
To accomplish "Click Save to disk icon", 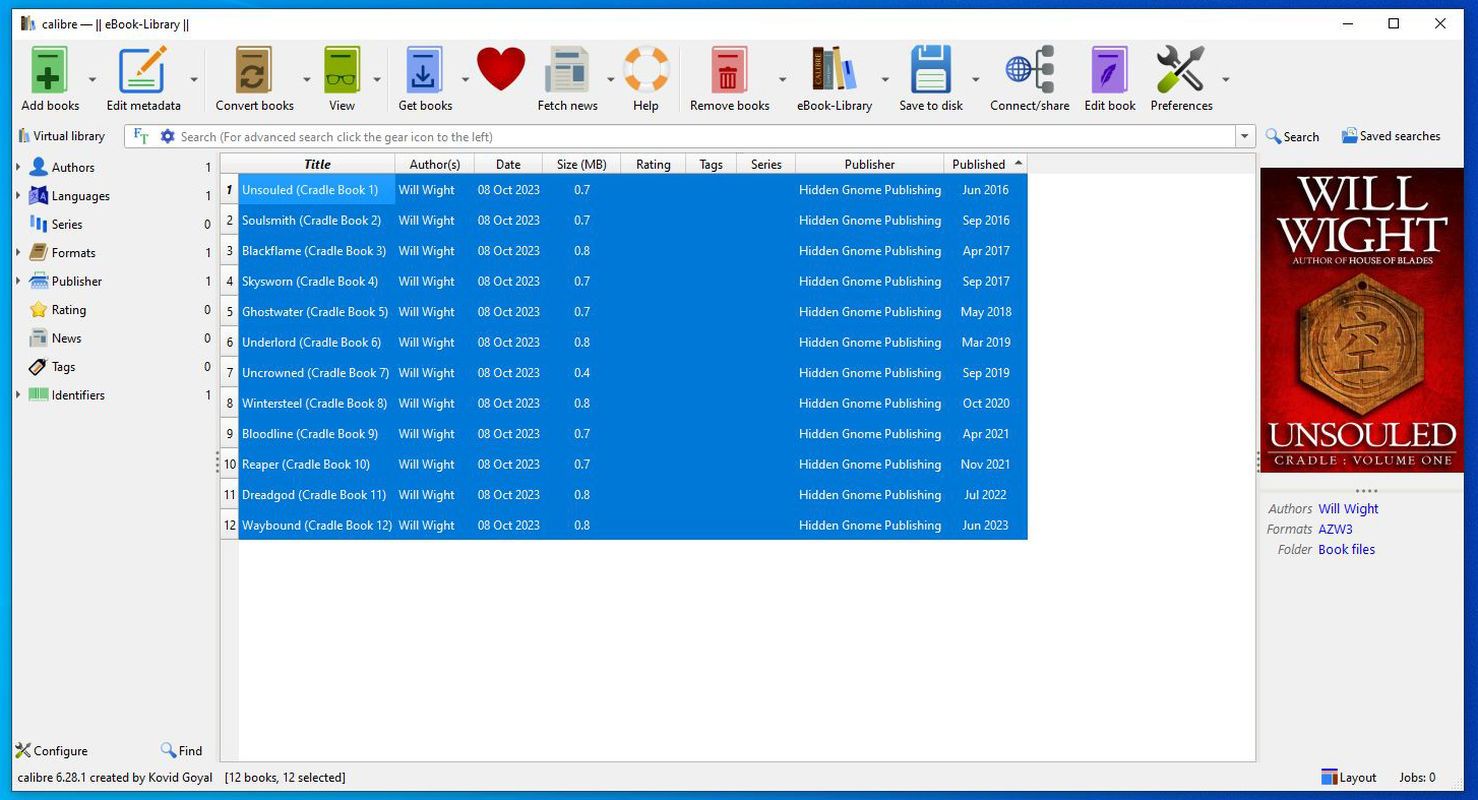I will (x=931, y=71).
